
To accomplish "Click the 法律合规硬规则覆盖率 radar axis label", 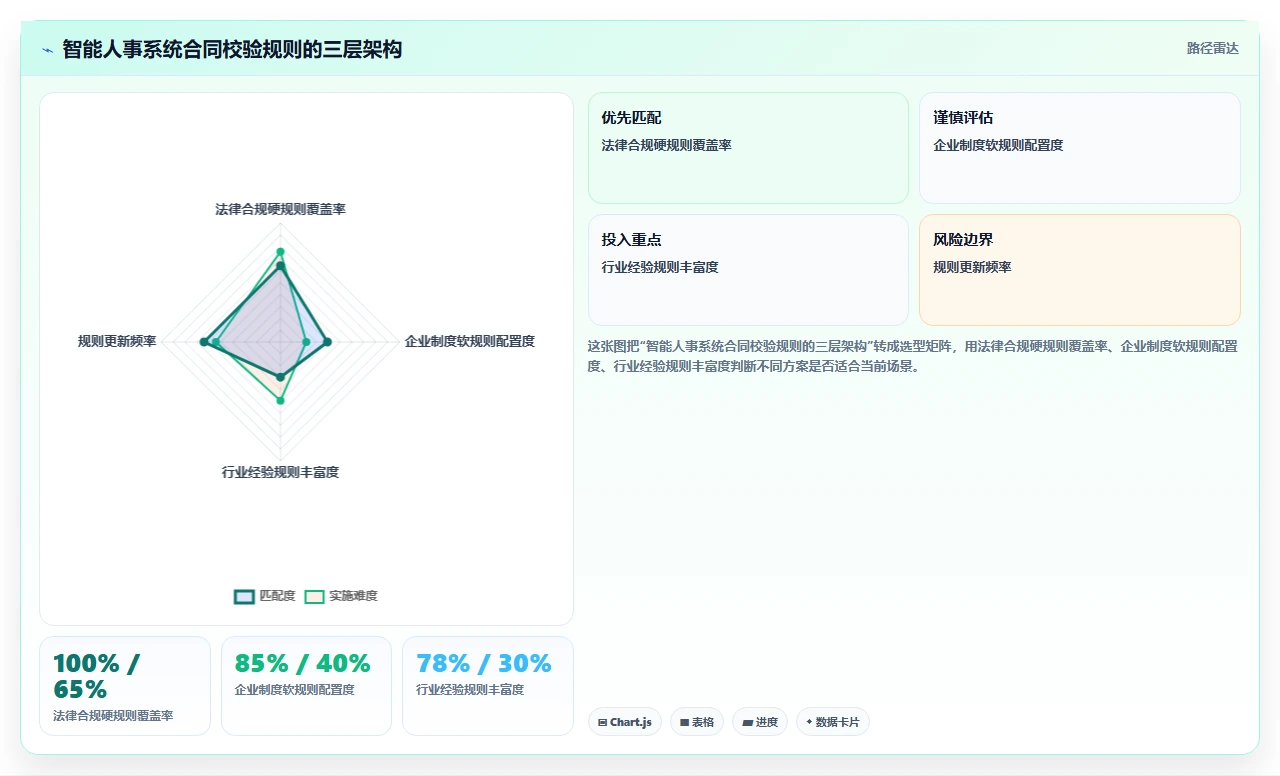I will pos(280,209).
